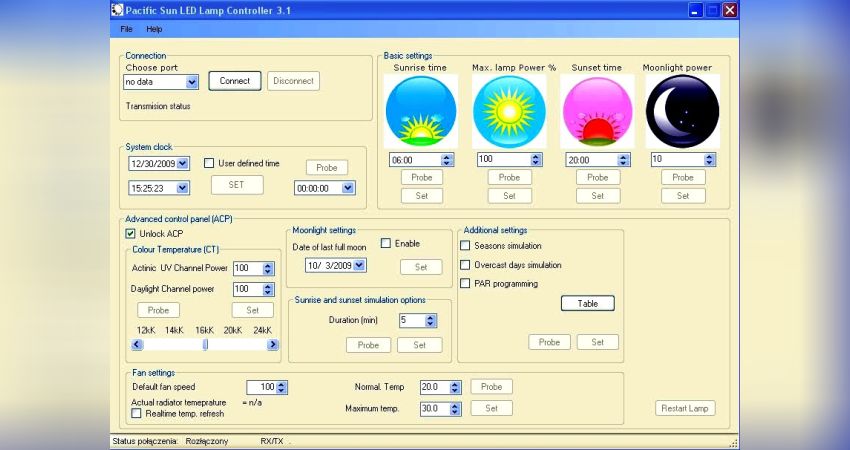Viewport: 850px width, 450px height.
Task: Click Set in Moonlight settings
Action: pyautogui.click(x=421, y=267)
